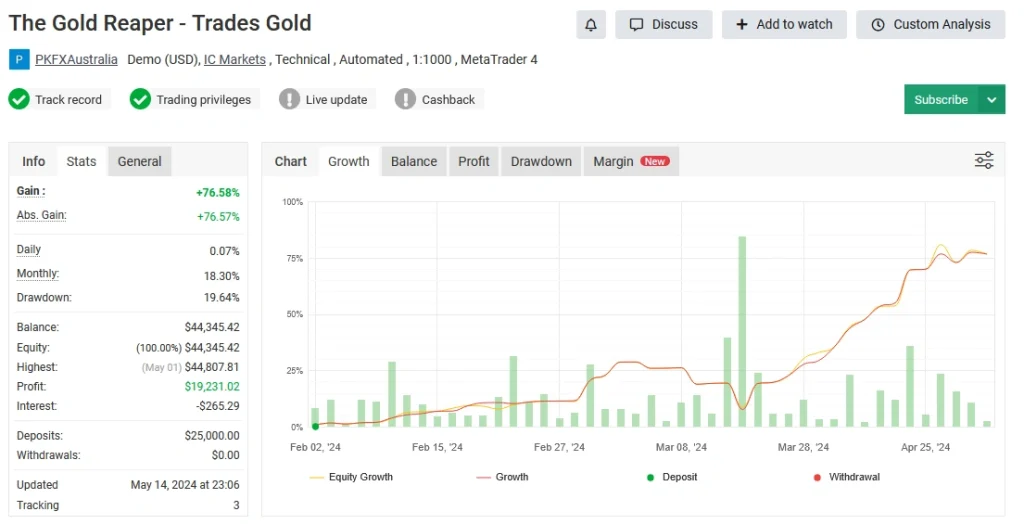
Task: Open the chart settings sliders icon
Action: pyautogui.click(x=984, y=160)
